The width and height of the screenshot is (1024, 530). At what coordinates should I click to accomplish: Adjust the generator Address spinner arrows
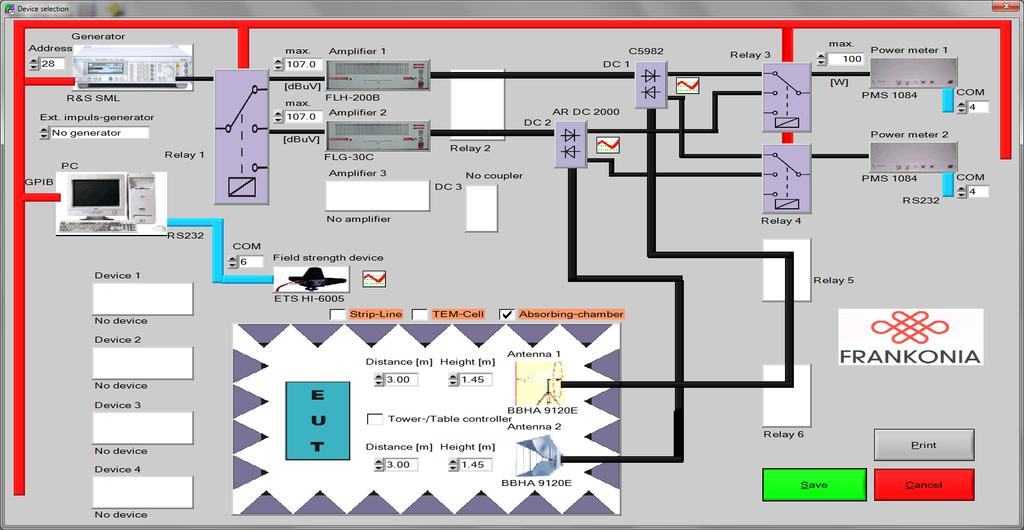tap(35, 63)
